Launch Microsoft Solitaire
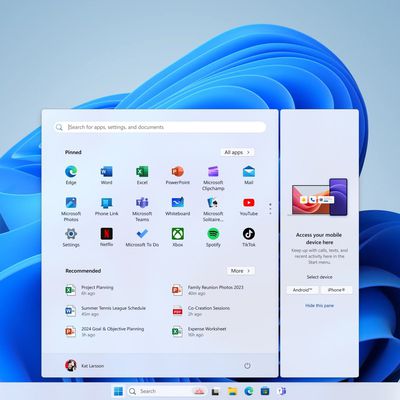The height and width of the screenshot is (400, 400). click(213, 209)
